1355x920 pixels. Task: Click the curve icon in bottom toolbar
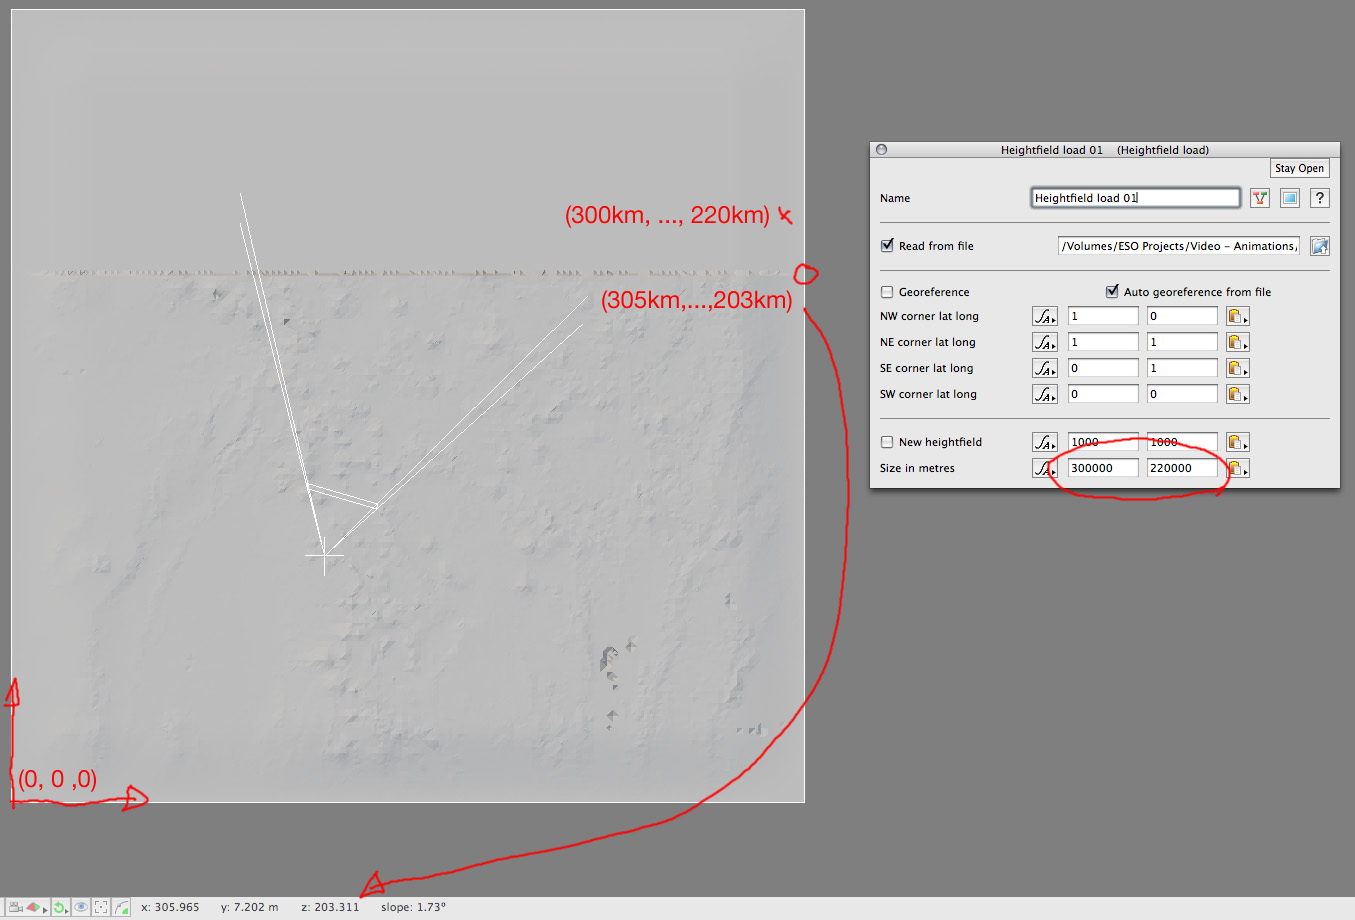coord(122,907)
